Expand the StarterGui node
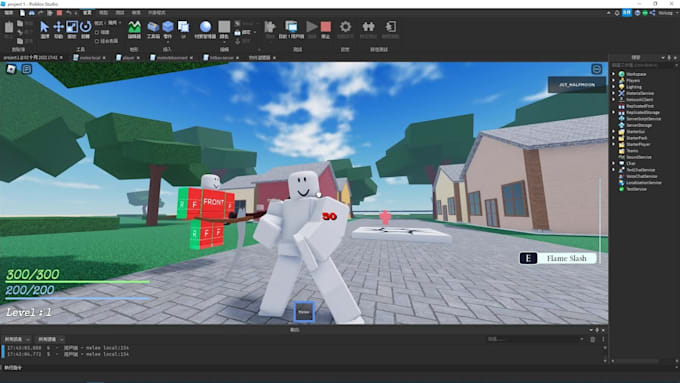 613,131
